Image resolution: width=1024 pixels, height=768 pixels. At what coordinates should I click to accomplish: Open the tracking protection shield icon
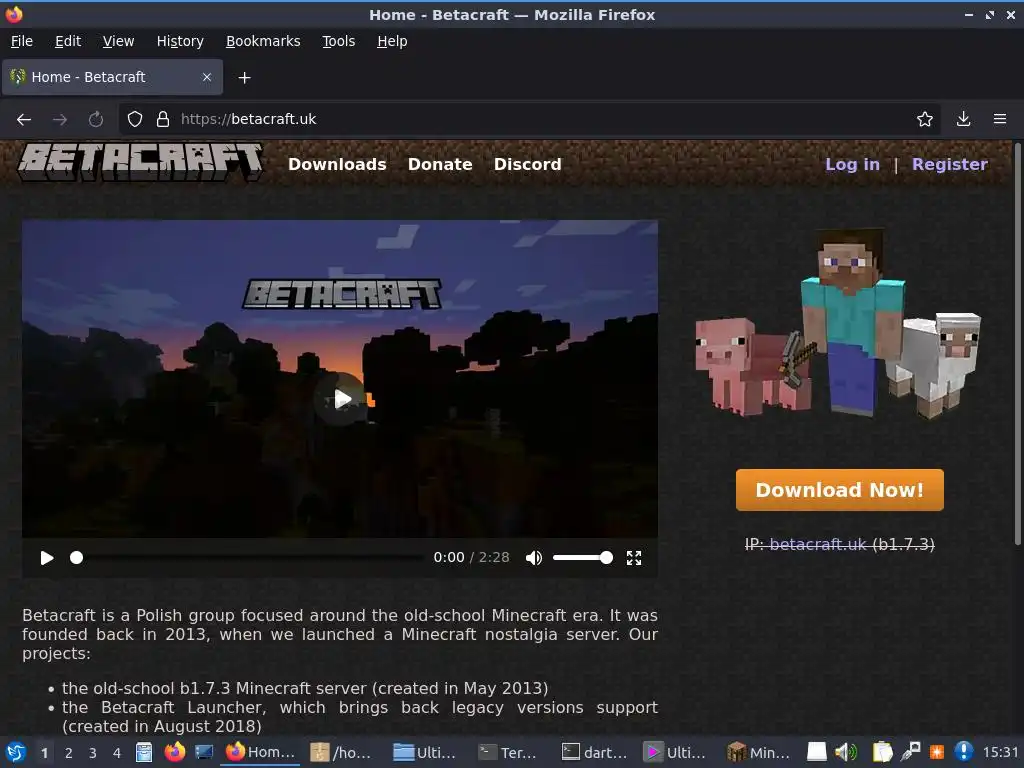[135, 119]
